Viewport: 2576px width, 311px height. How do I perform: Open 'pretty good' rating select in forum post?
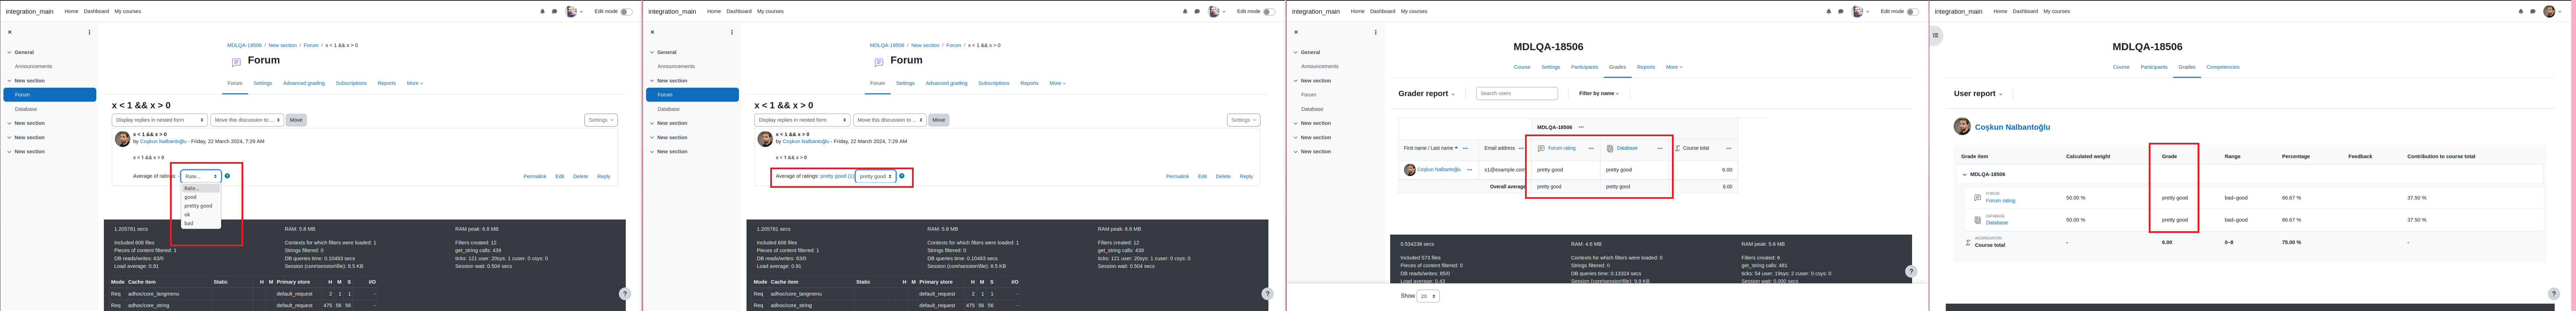[876, 176]
